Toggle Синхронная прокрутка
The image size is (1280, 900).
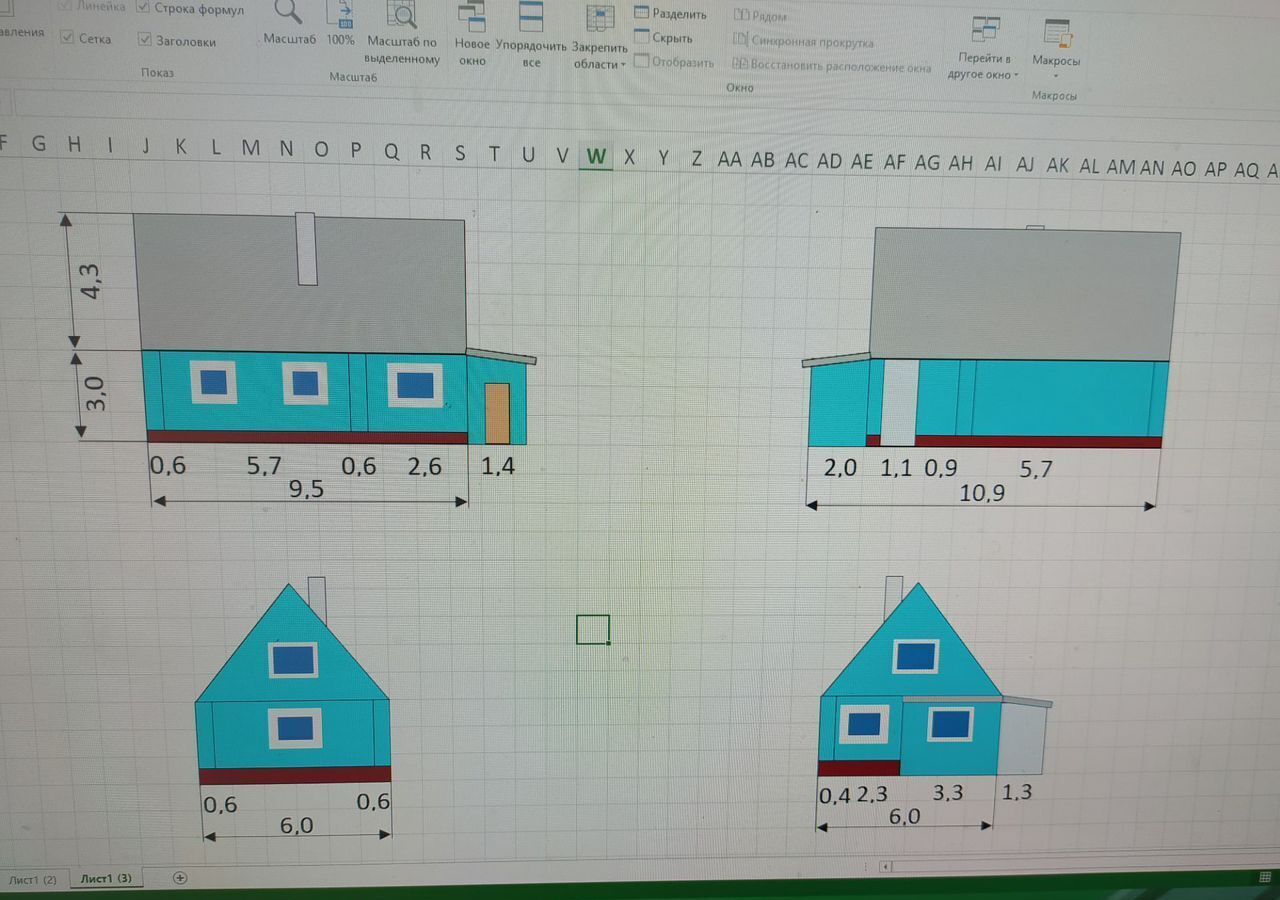click(x=804, y=41)
